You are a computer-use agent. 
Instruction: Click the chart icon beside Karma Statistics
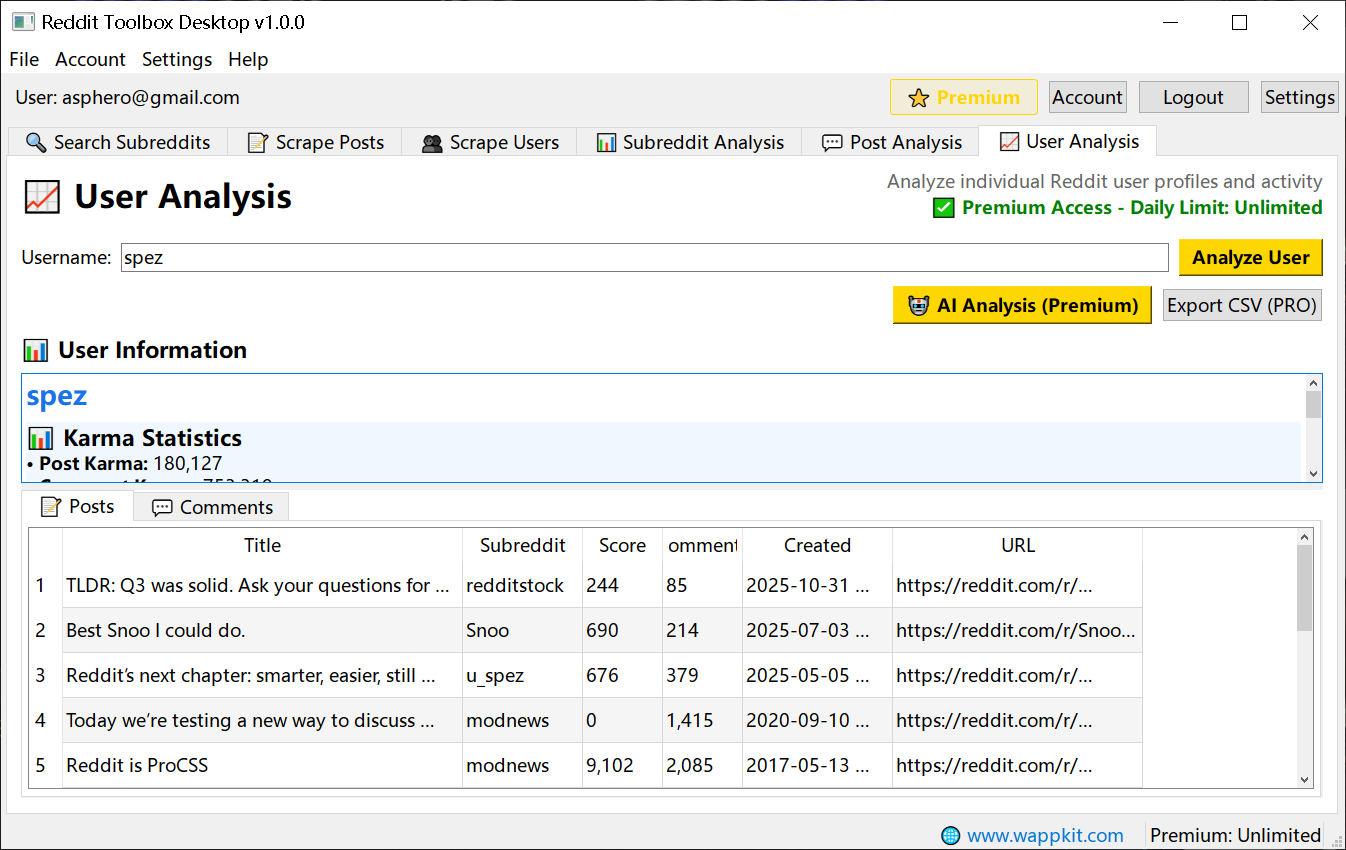coord(41,438)
